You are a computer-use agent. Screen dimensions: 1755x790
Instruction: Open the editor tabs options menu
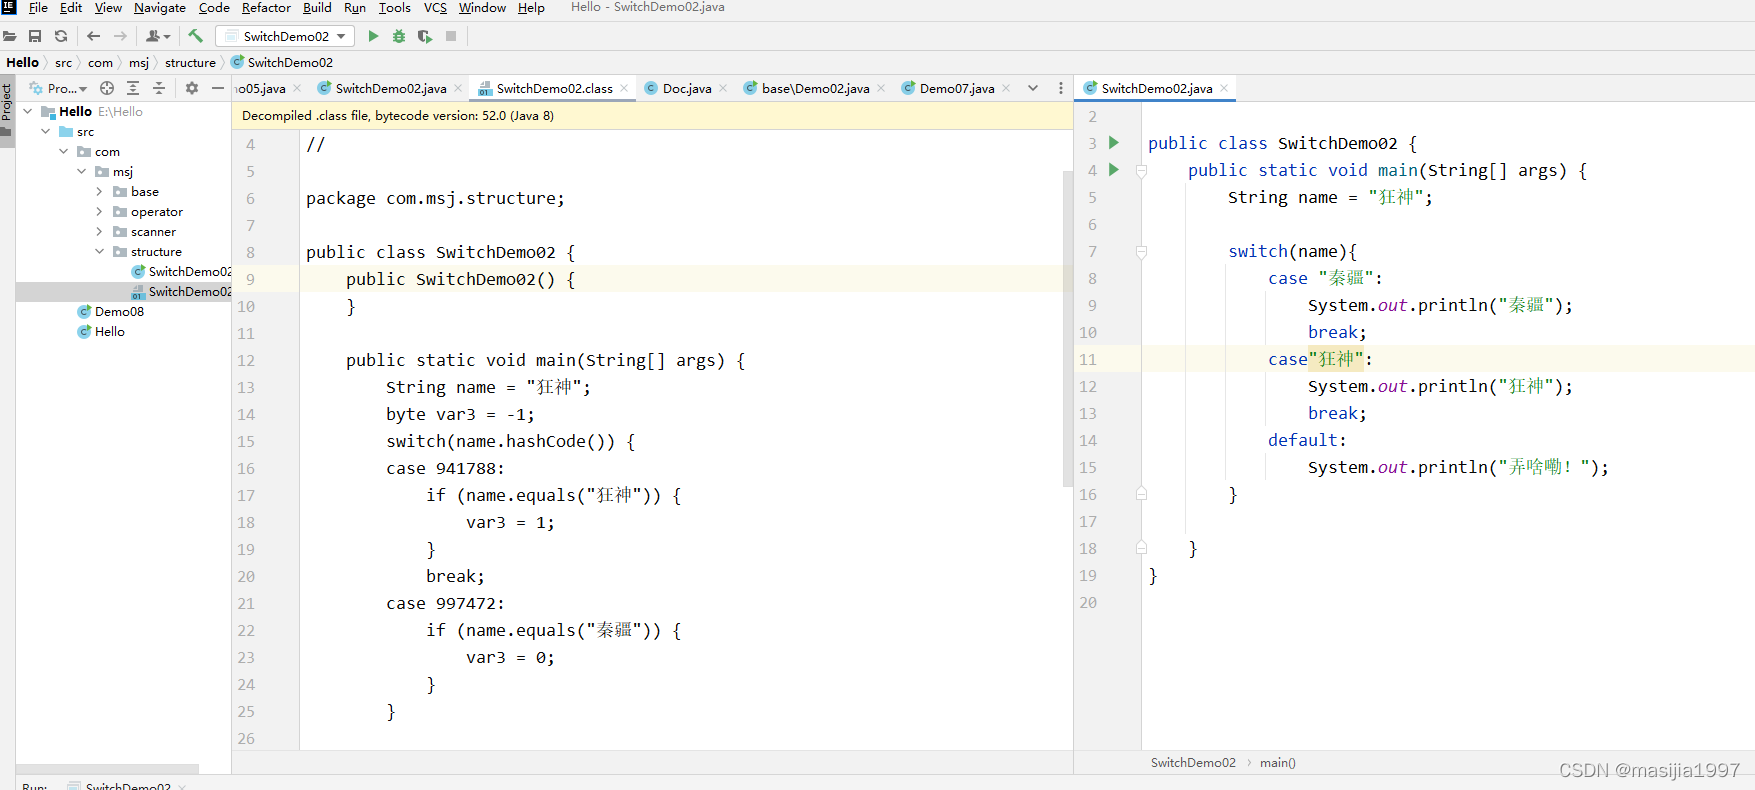pyautogui.click(x=1061, y=88)
